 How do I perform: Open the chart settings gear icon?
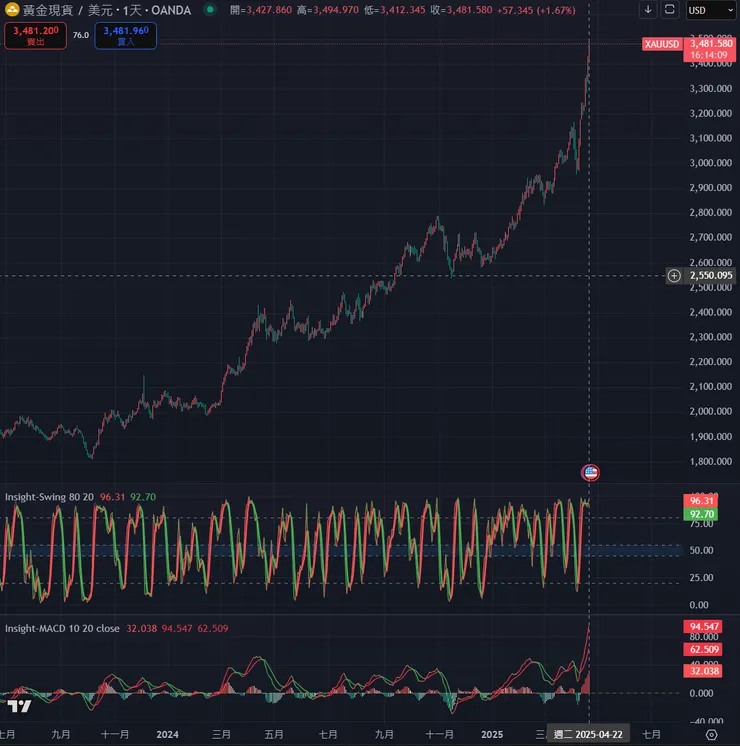[x=711, y=735]
